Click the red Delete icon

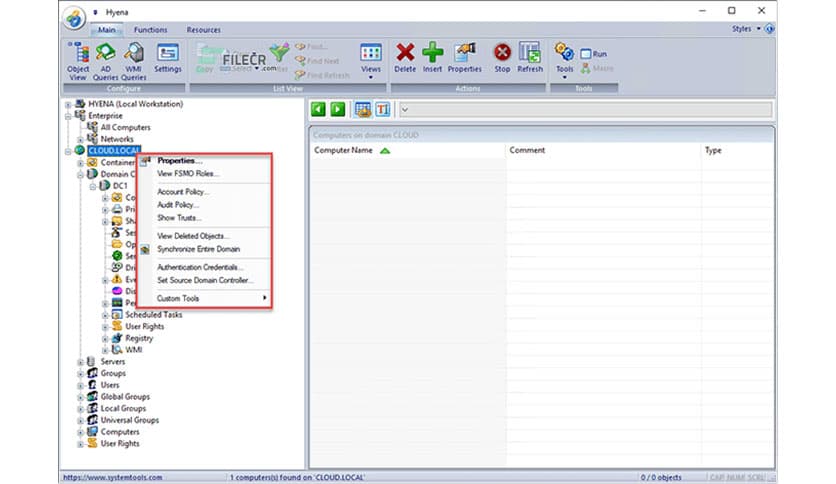coord(405,52)
